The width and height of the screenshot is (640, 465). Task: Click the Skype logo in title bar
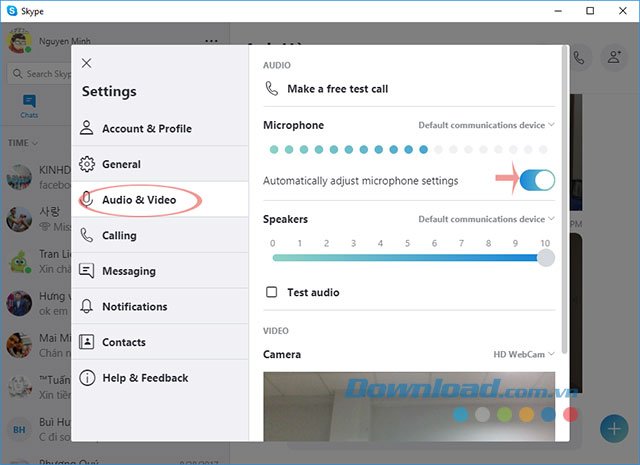click(x=12, y=11)
